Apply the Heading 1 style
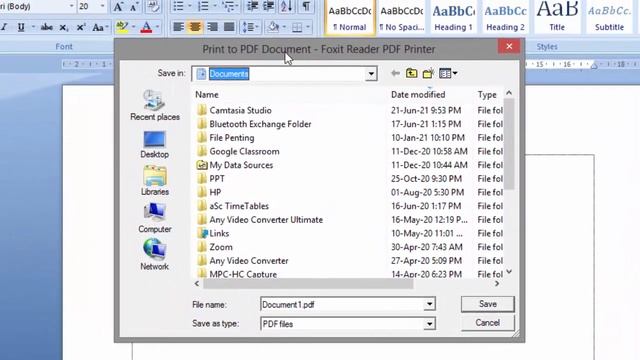 click(453, 17)
